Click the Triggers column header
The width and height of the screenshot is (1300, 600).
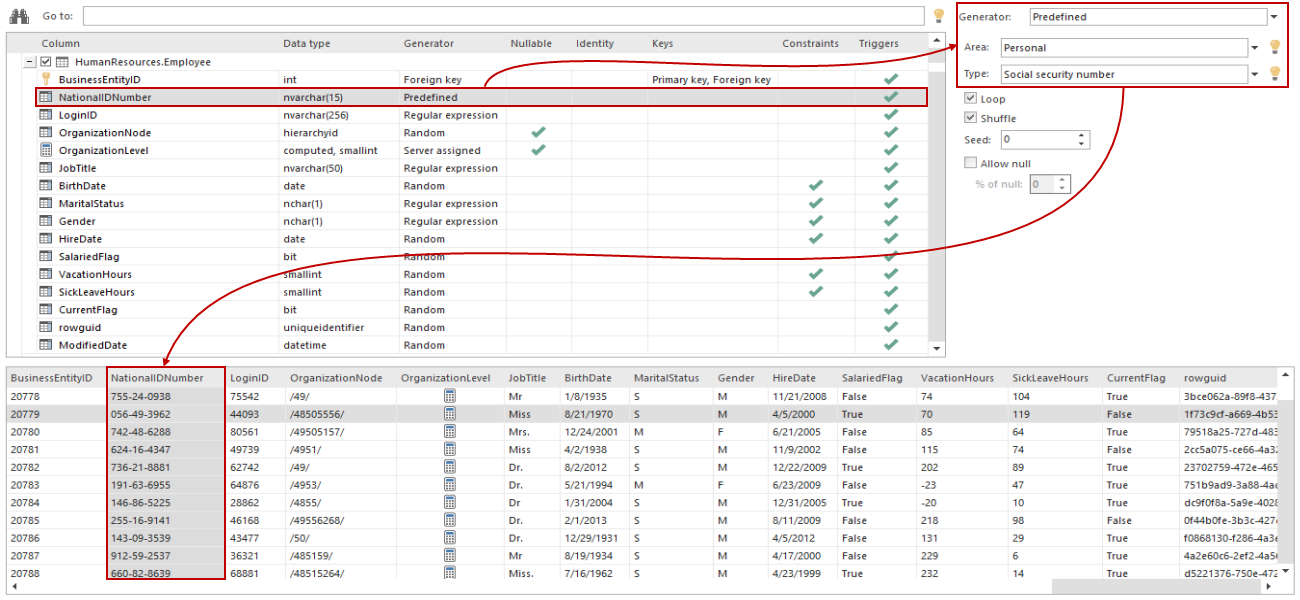coord(878,43)
